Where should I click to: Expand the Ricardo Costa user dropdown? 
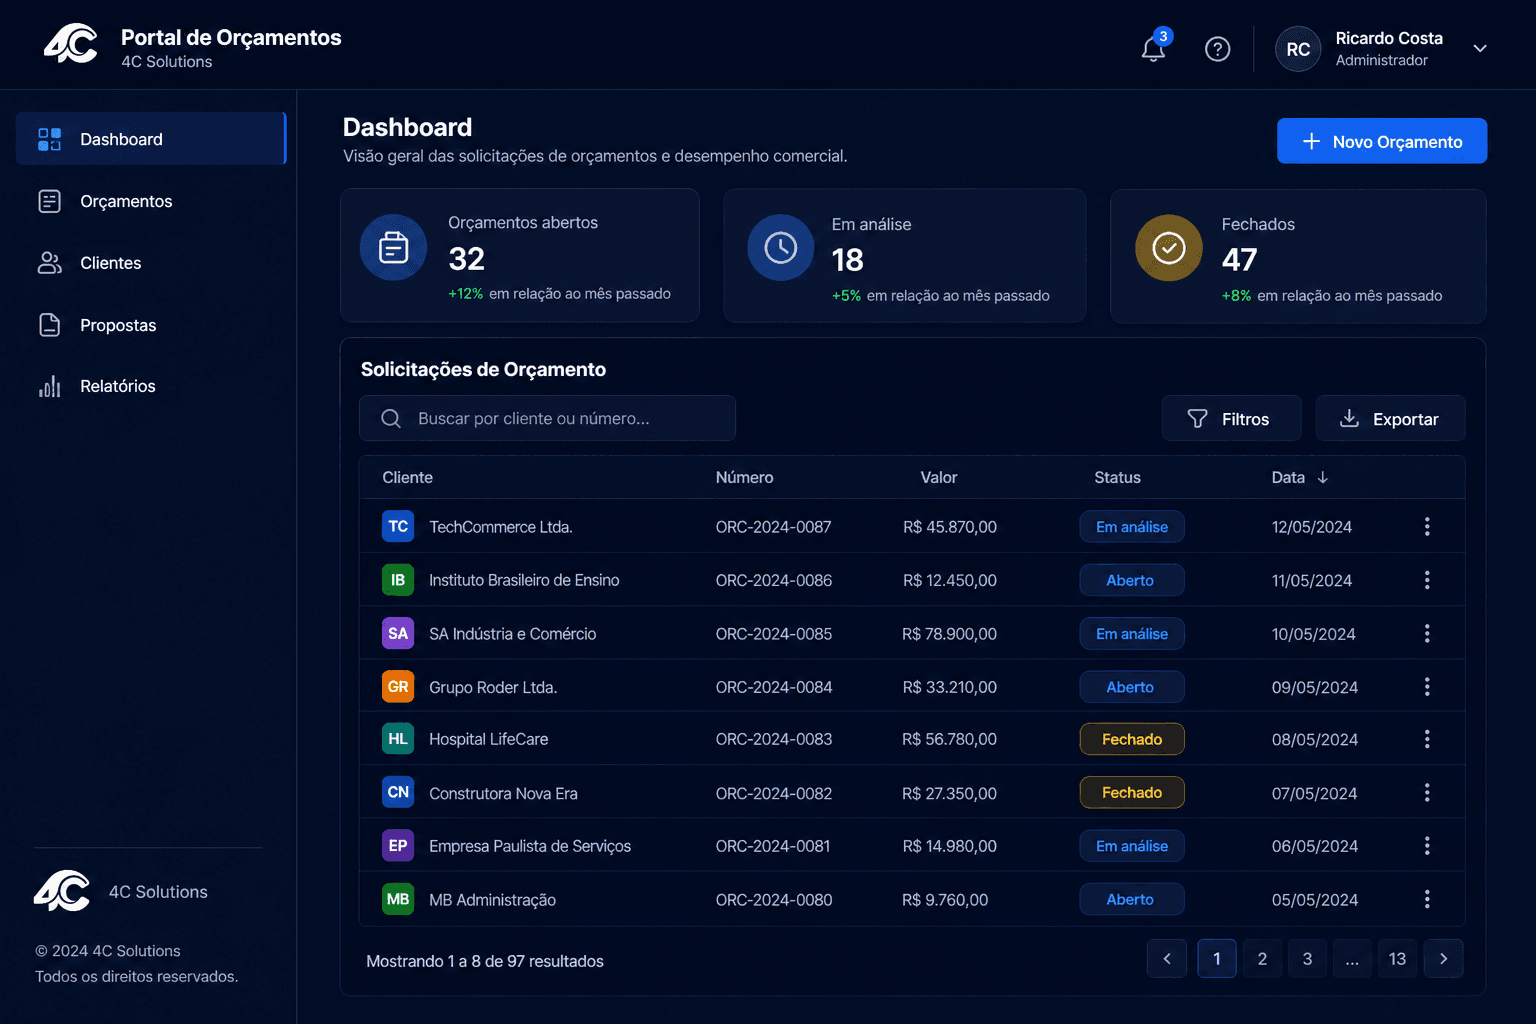point(1480,48)
